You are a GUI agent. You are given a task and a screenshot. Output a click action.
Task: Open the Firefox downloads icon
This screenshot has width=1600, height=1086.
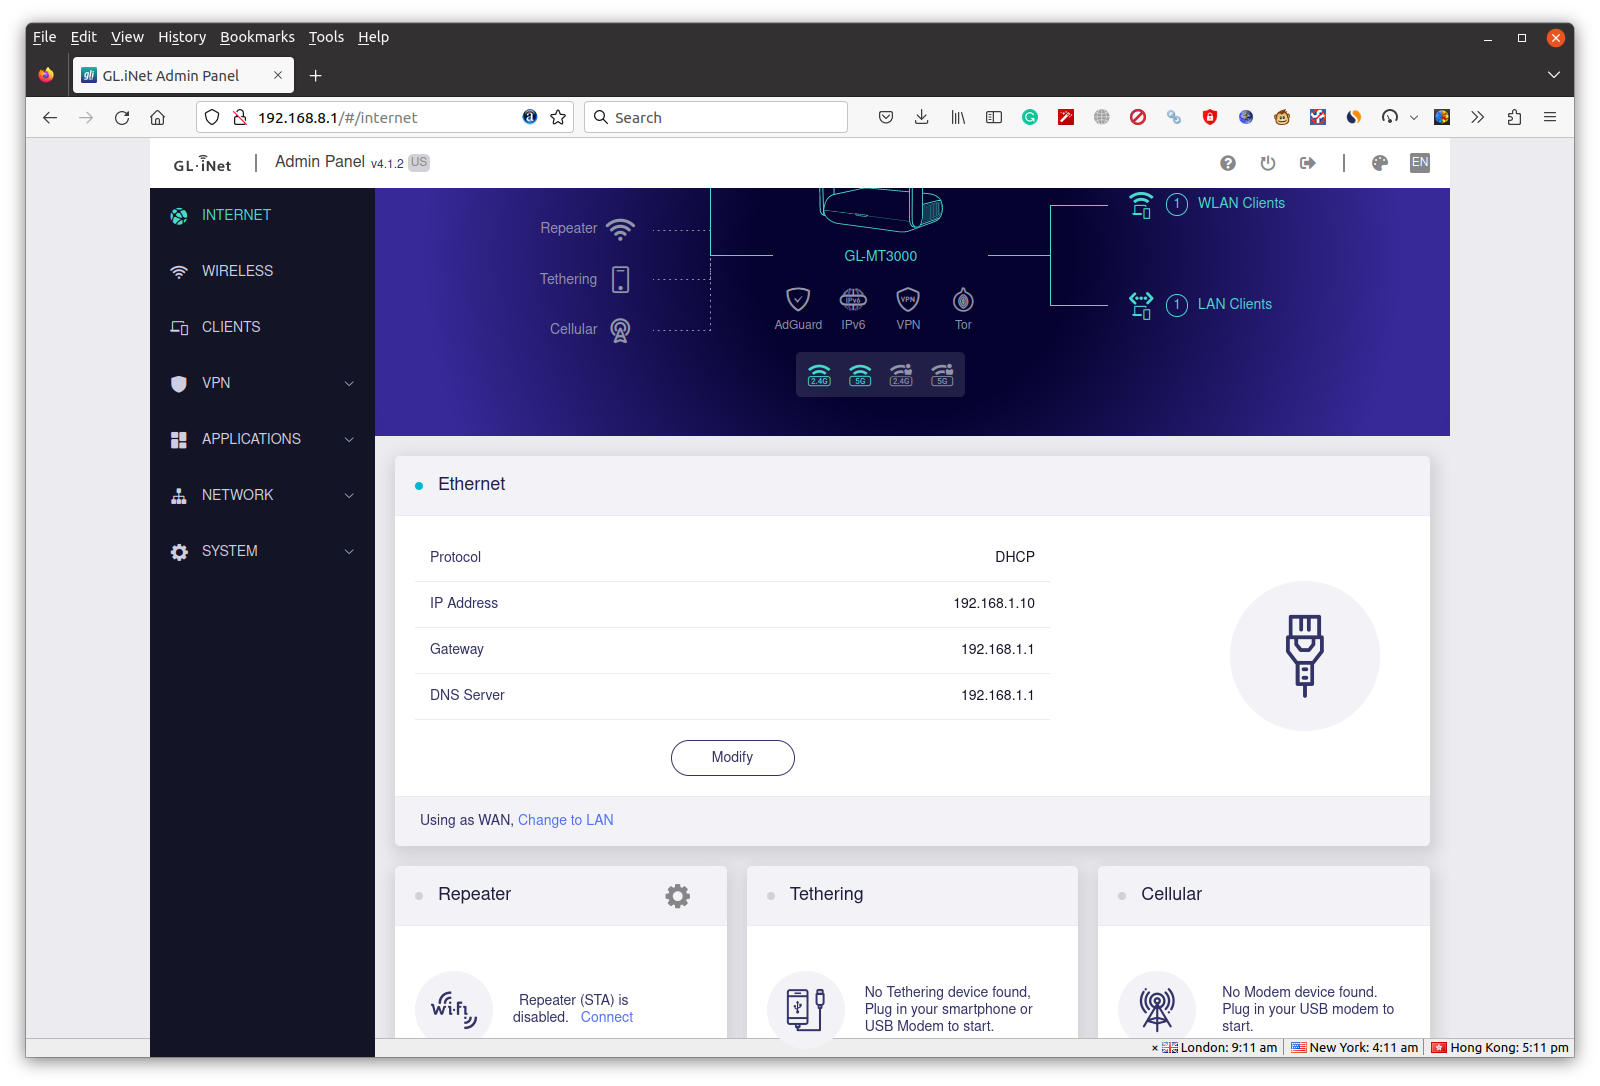922,117
